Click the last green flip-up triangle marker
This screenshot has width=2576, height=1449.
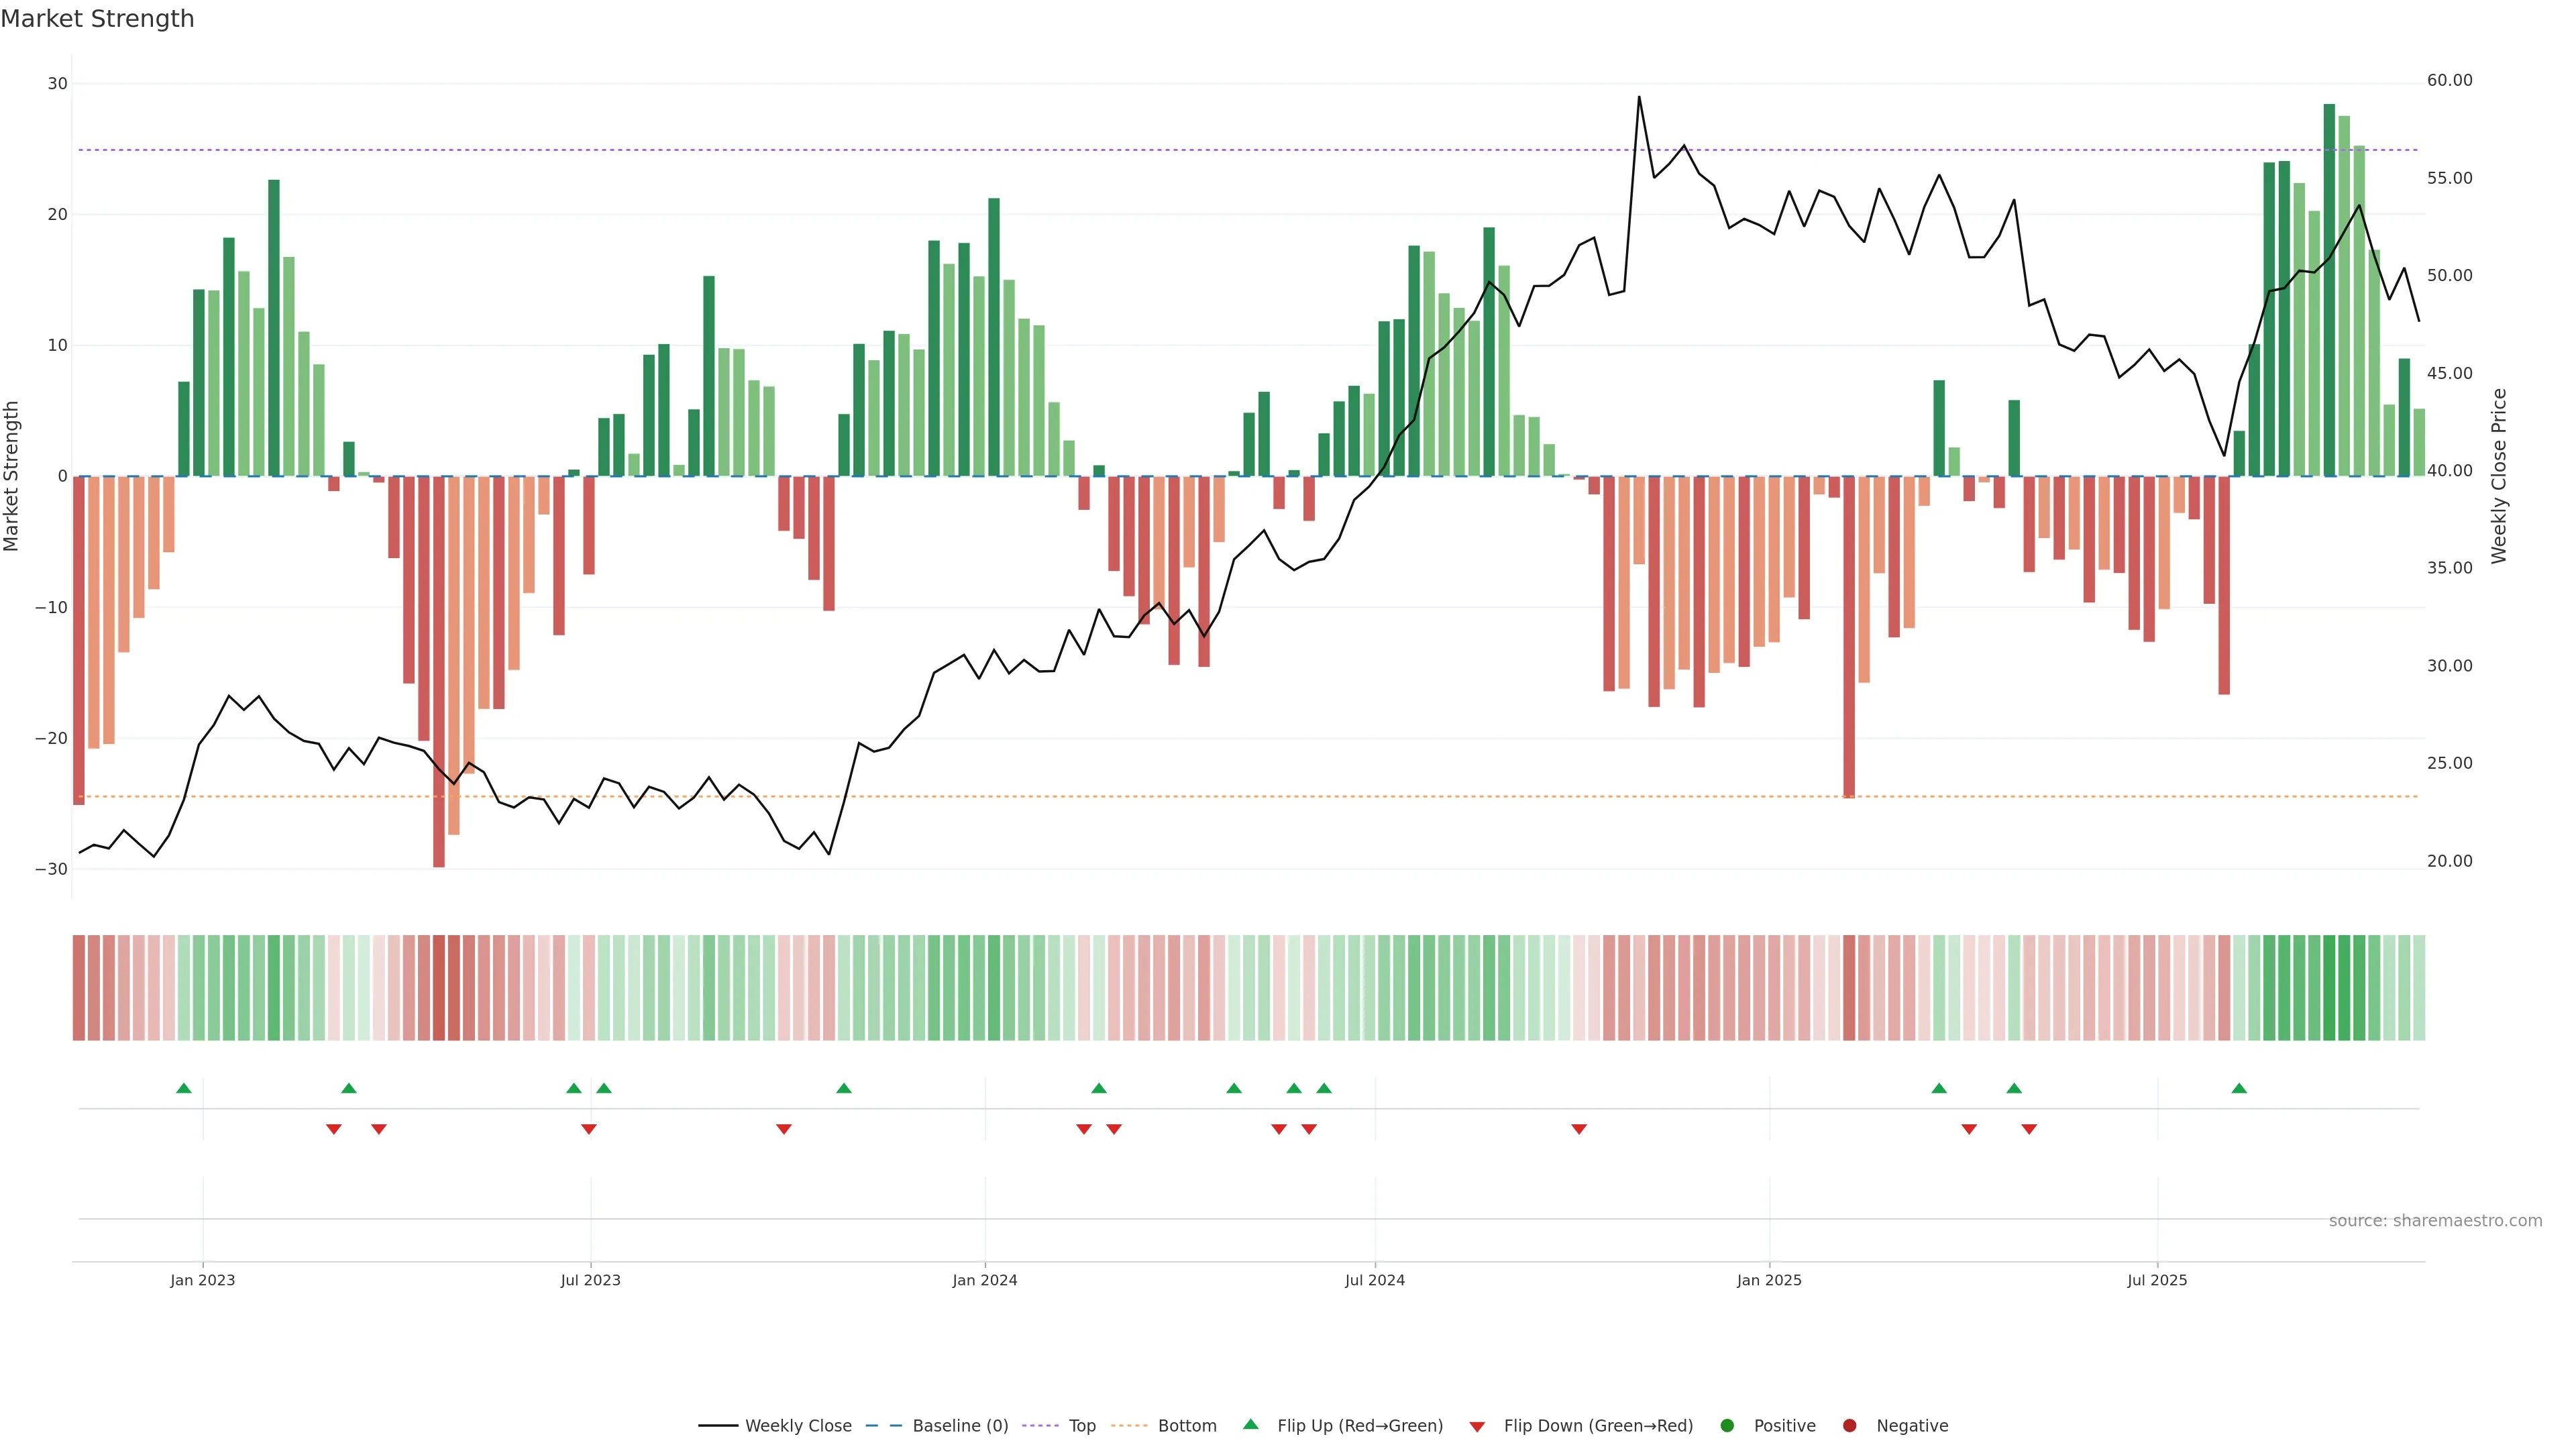coord(2238,1088)
